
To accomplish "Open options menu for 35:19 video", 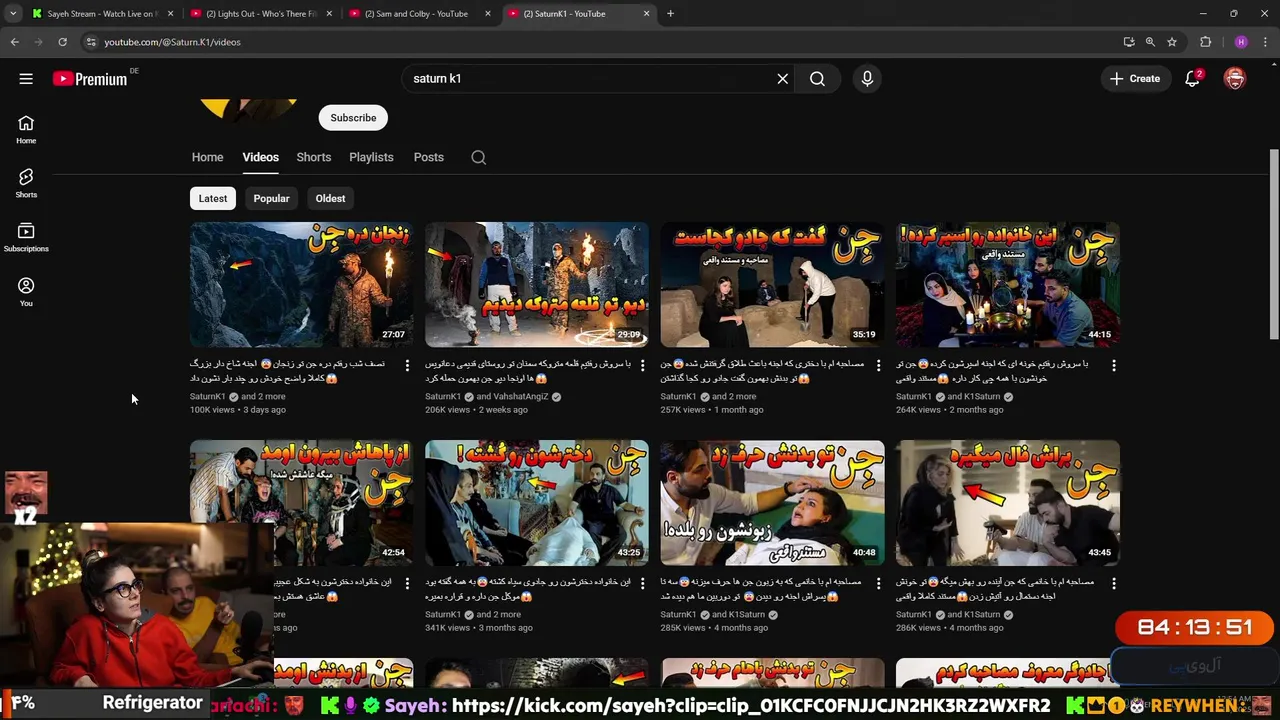I will [x=878, y=366].
